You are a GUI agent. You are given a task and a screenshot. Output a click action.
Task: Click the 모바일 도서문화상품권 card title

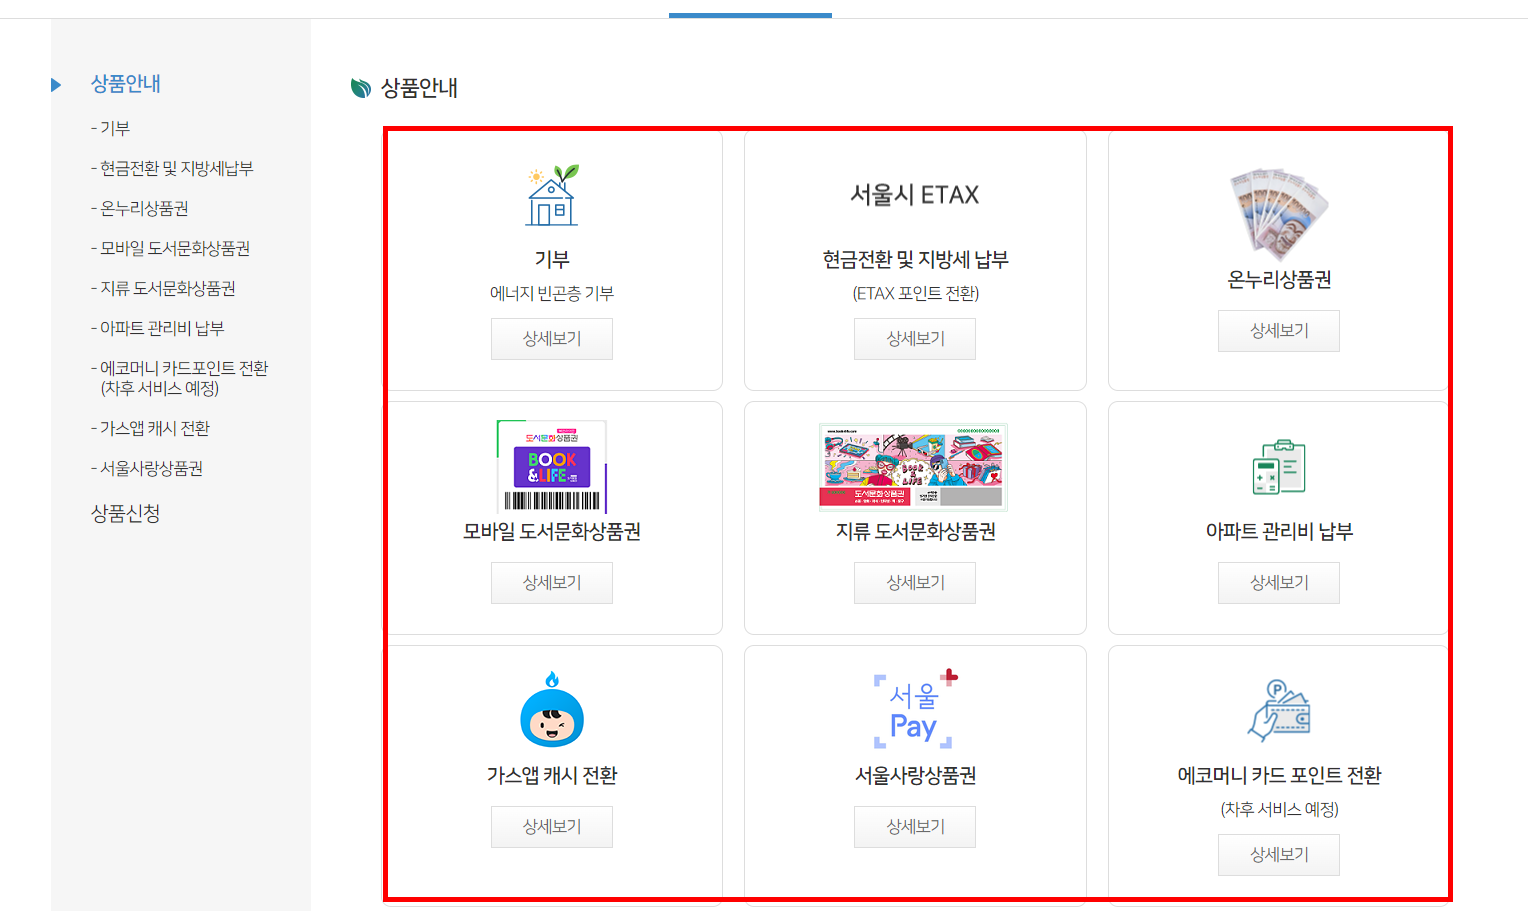tap(552, 532)
